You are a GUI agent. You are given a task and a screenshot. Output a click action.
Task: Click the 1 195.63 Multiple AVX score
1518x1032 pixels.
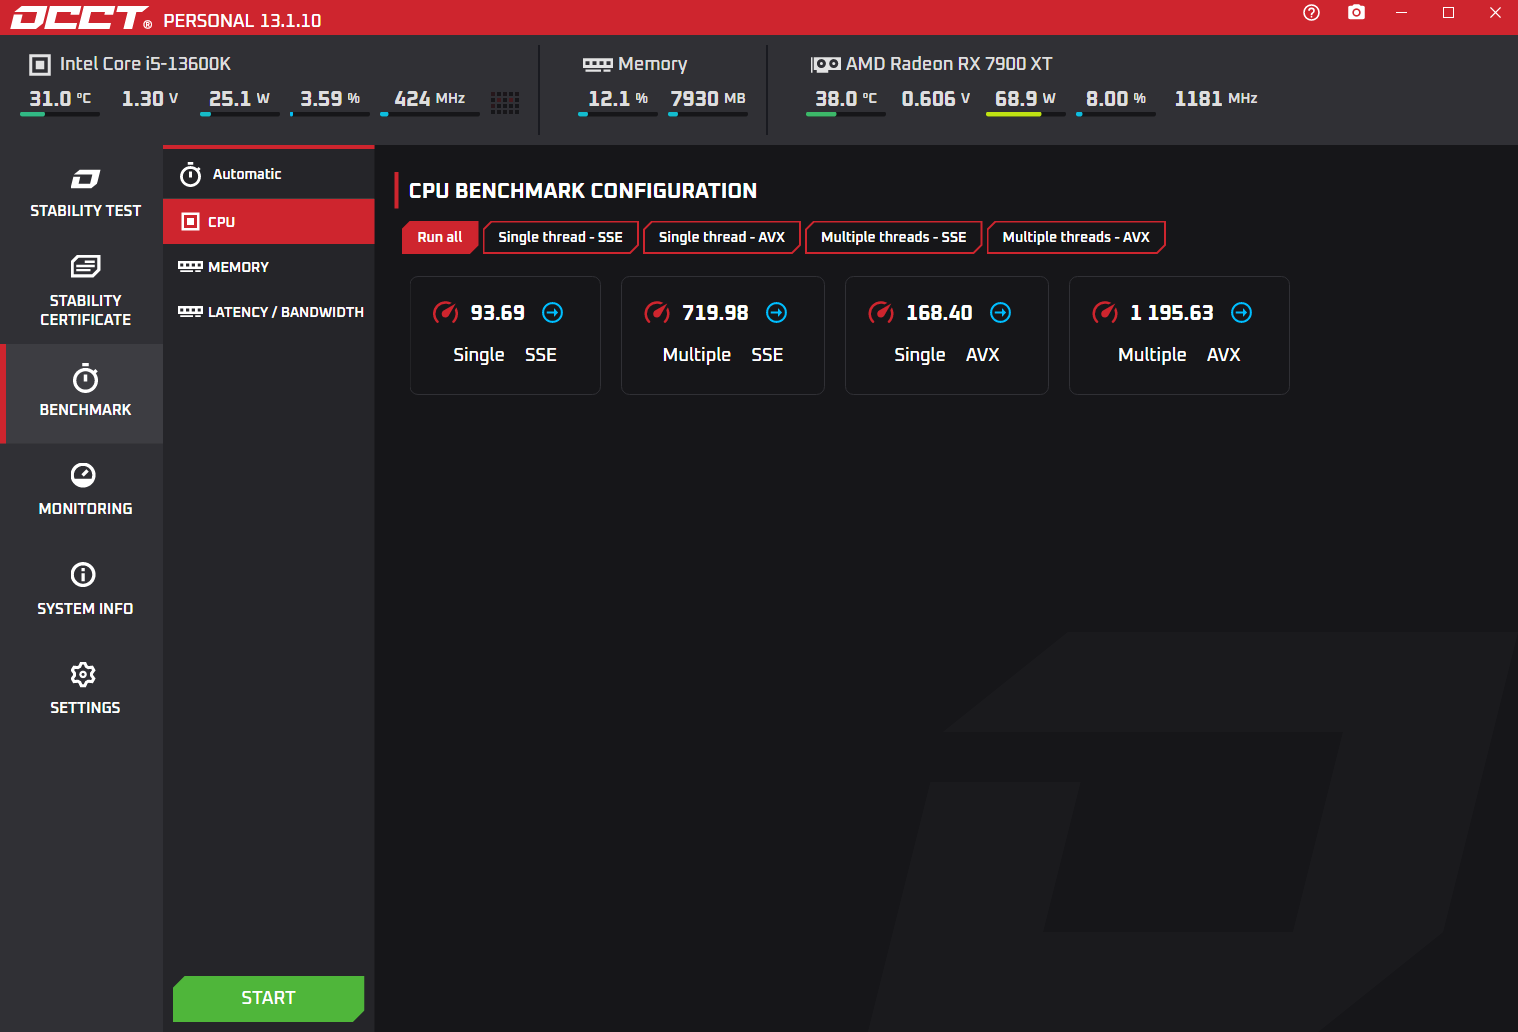click(x=1171, y=313)
